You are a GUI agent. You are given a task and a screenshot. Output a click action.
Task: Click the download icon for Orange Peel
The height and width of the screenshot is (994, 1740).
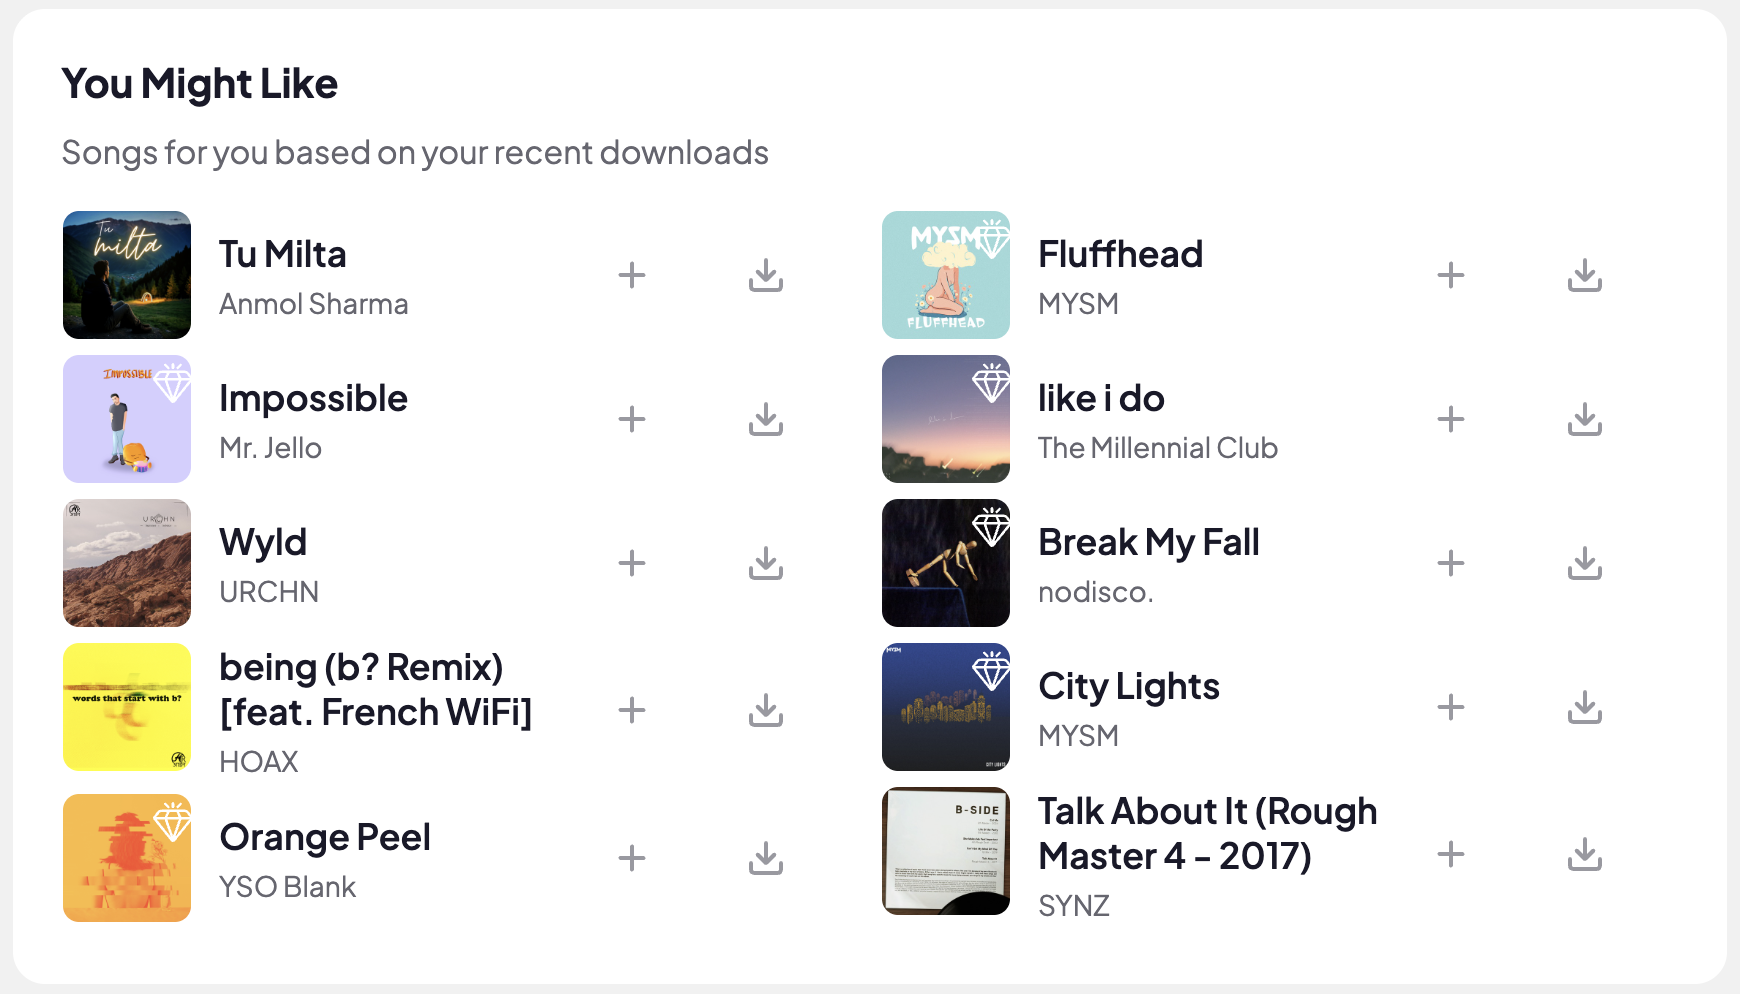coord(765,858)
